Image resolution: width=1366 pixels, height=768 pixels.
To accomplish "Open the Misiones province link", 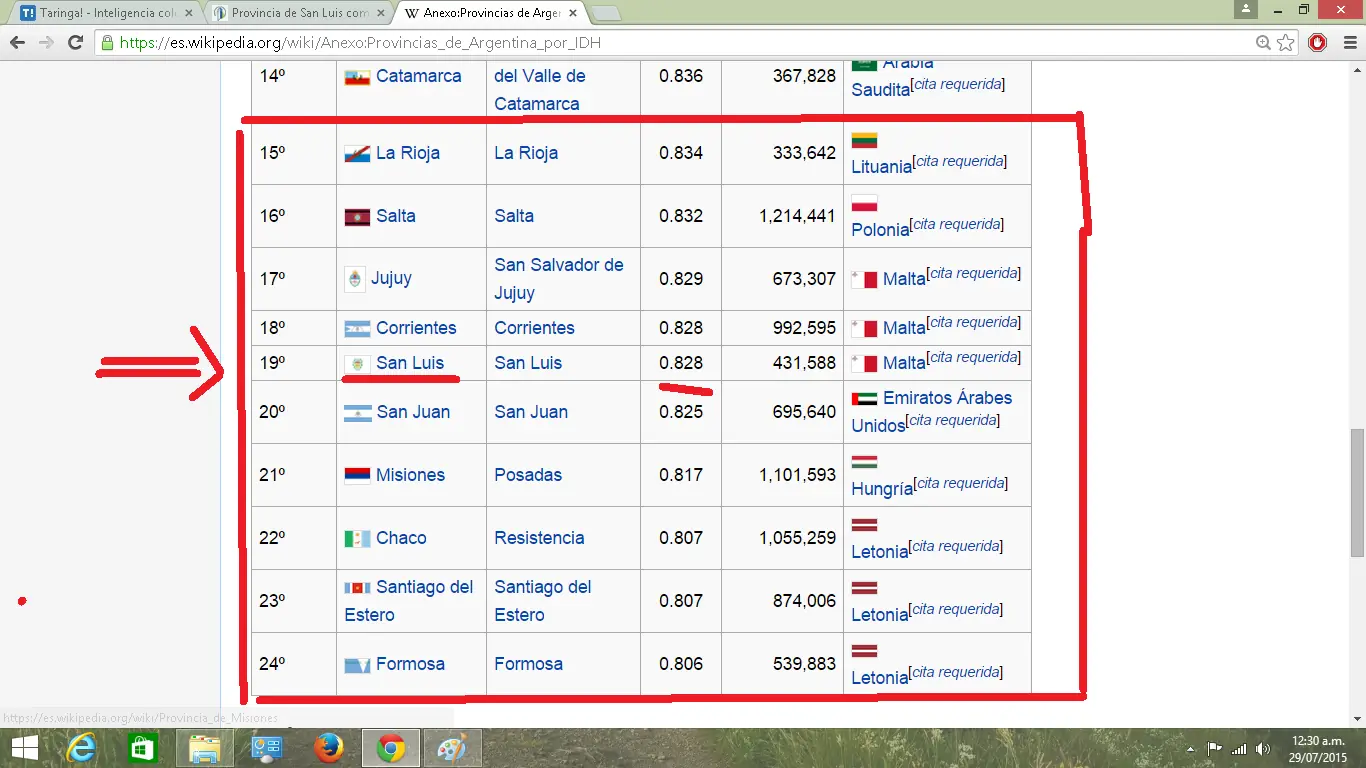I will point(410,475).
